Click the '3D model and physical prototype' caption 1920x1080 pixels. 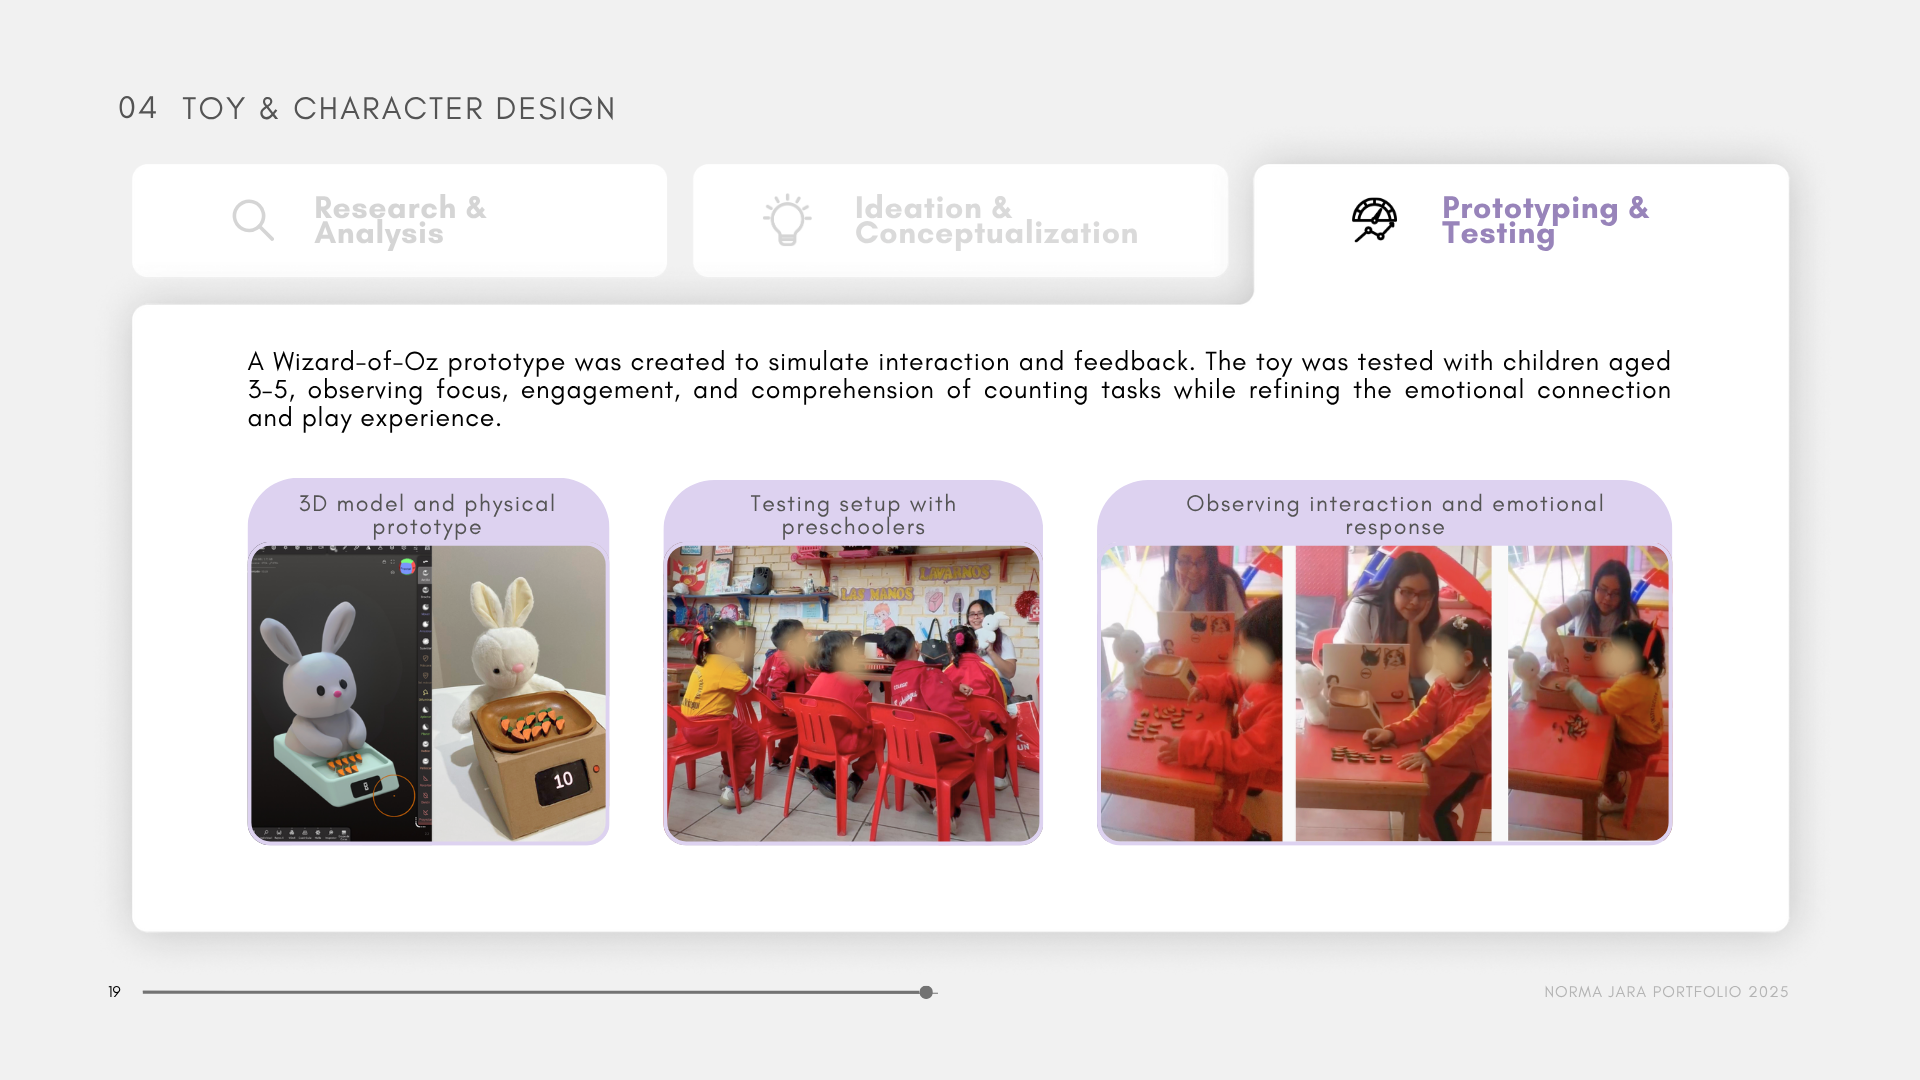[x=427, y=515]
